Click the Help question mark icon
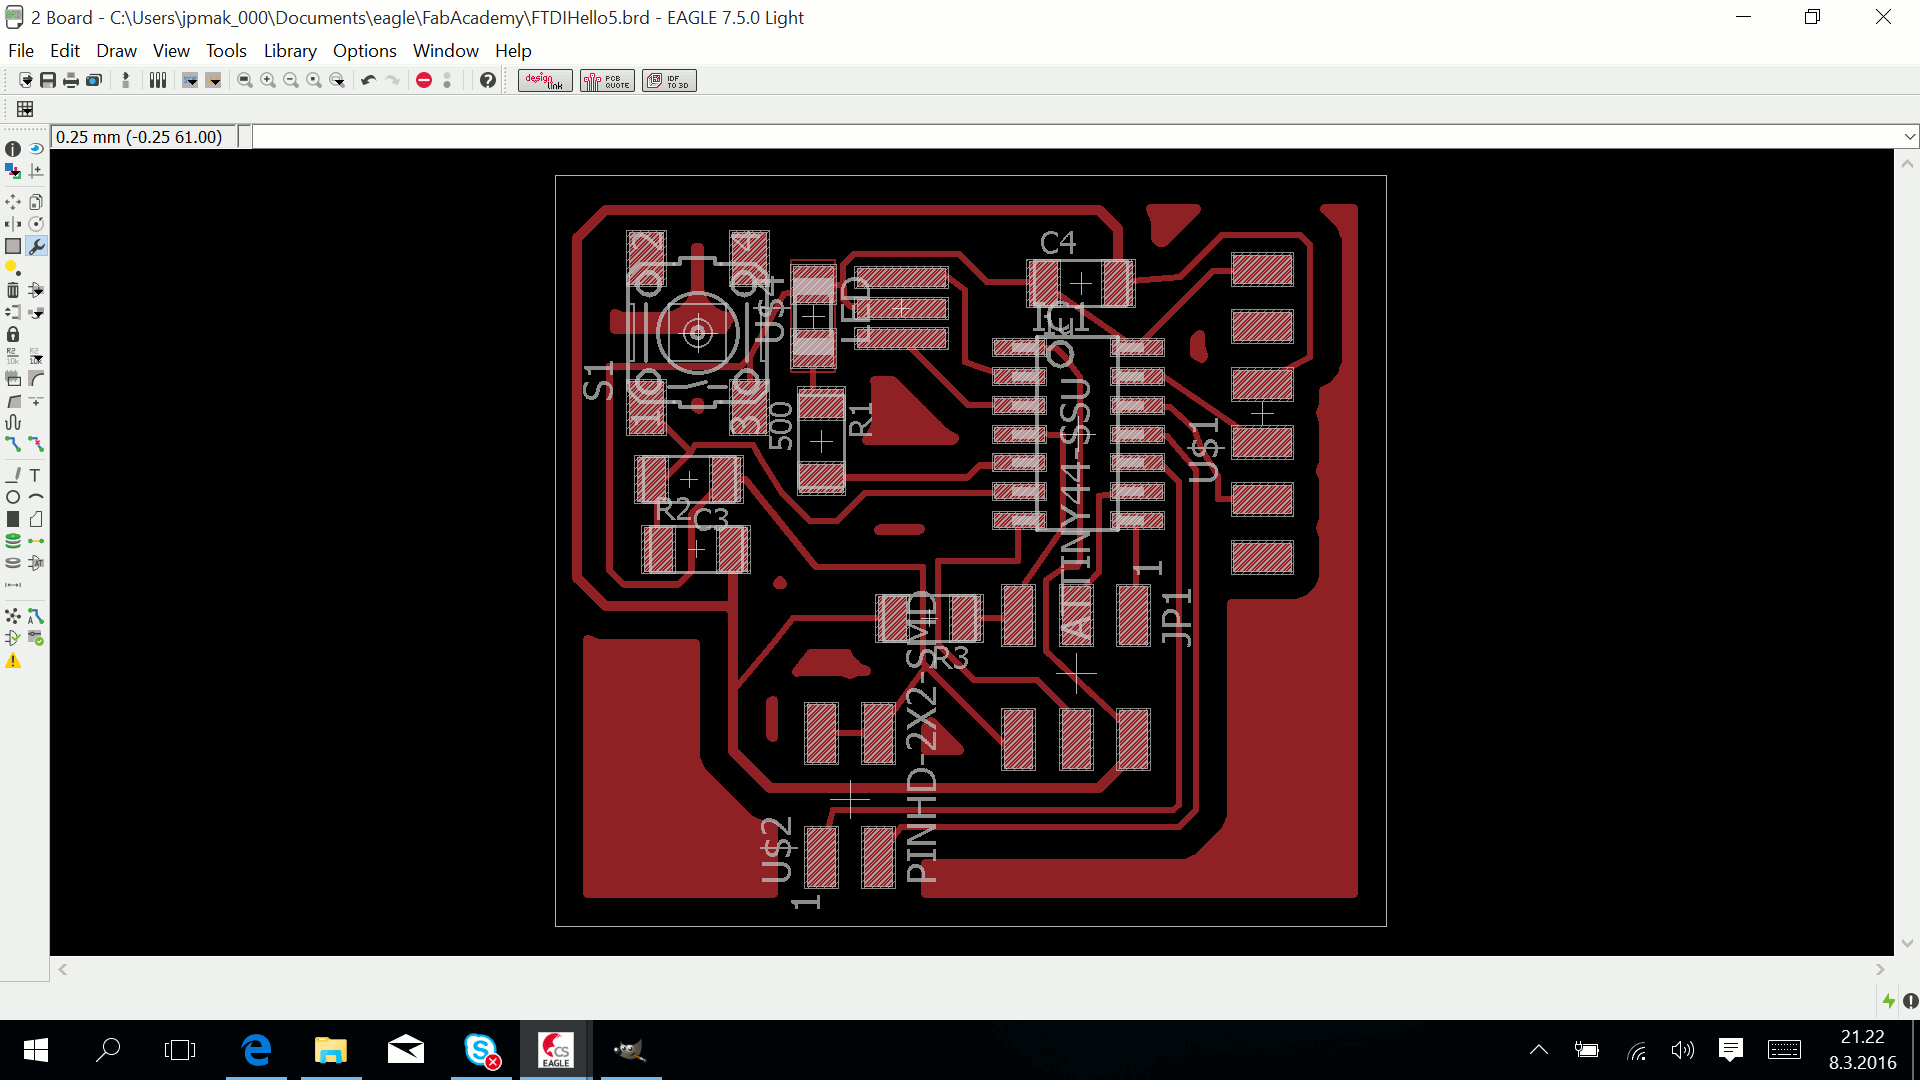The width and height of the screenshot is (1920, 1080). [488, 80]
